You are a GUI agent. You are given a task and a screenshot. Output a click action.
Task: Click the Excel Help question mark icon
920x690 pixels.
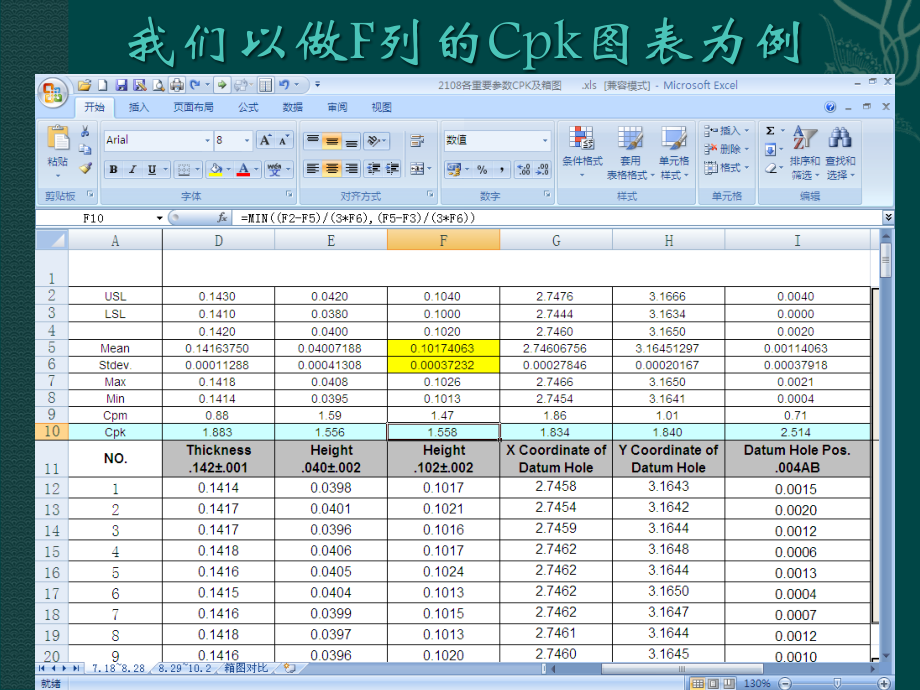[830, 107]
